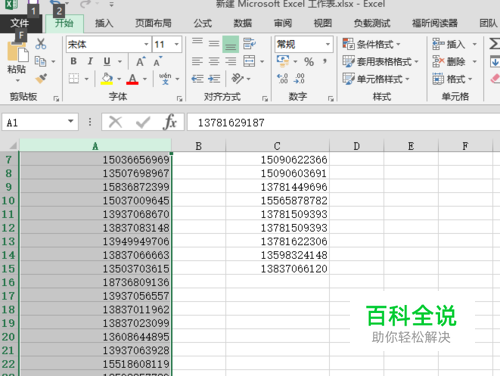Screen dimensions: 500x376
Task: Expand paste options arrow under 粘贴
Action: pos(17,81)
